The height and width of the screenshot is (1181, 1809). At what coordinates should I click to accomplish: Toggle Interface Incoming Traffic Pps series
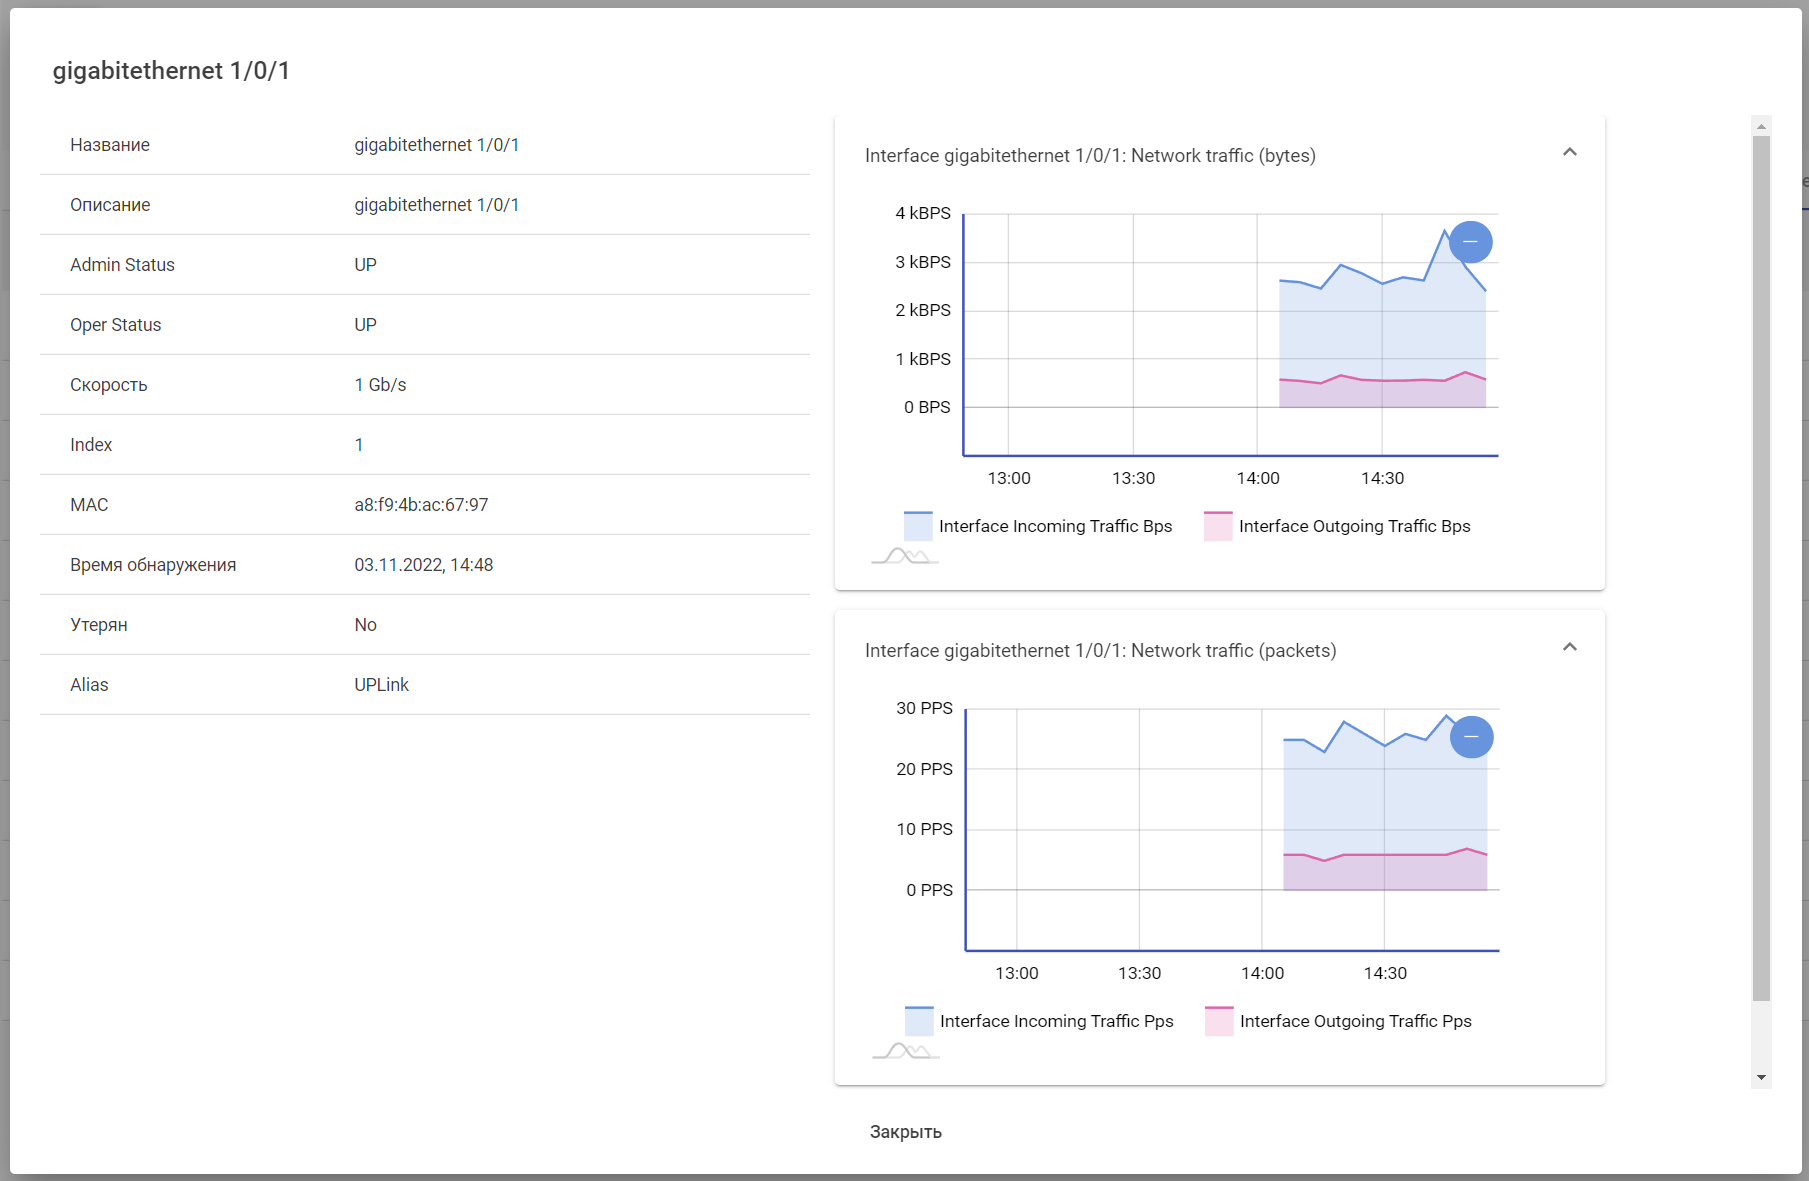point(1039,1021)
